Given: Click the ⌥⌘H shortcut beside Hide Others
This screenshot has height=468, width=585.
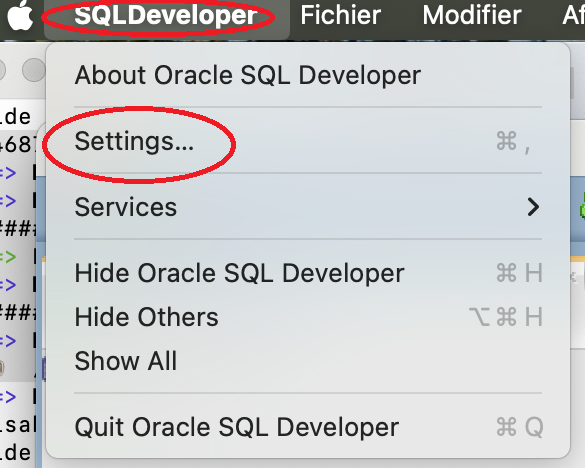Looking at the screenshot, I should click(506, 317).
